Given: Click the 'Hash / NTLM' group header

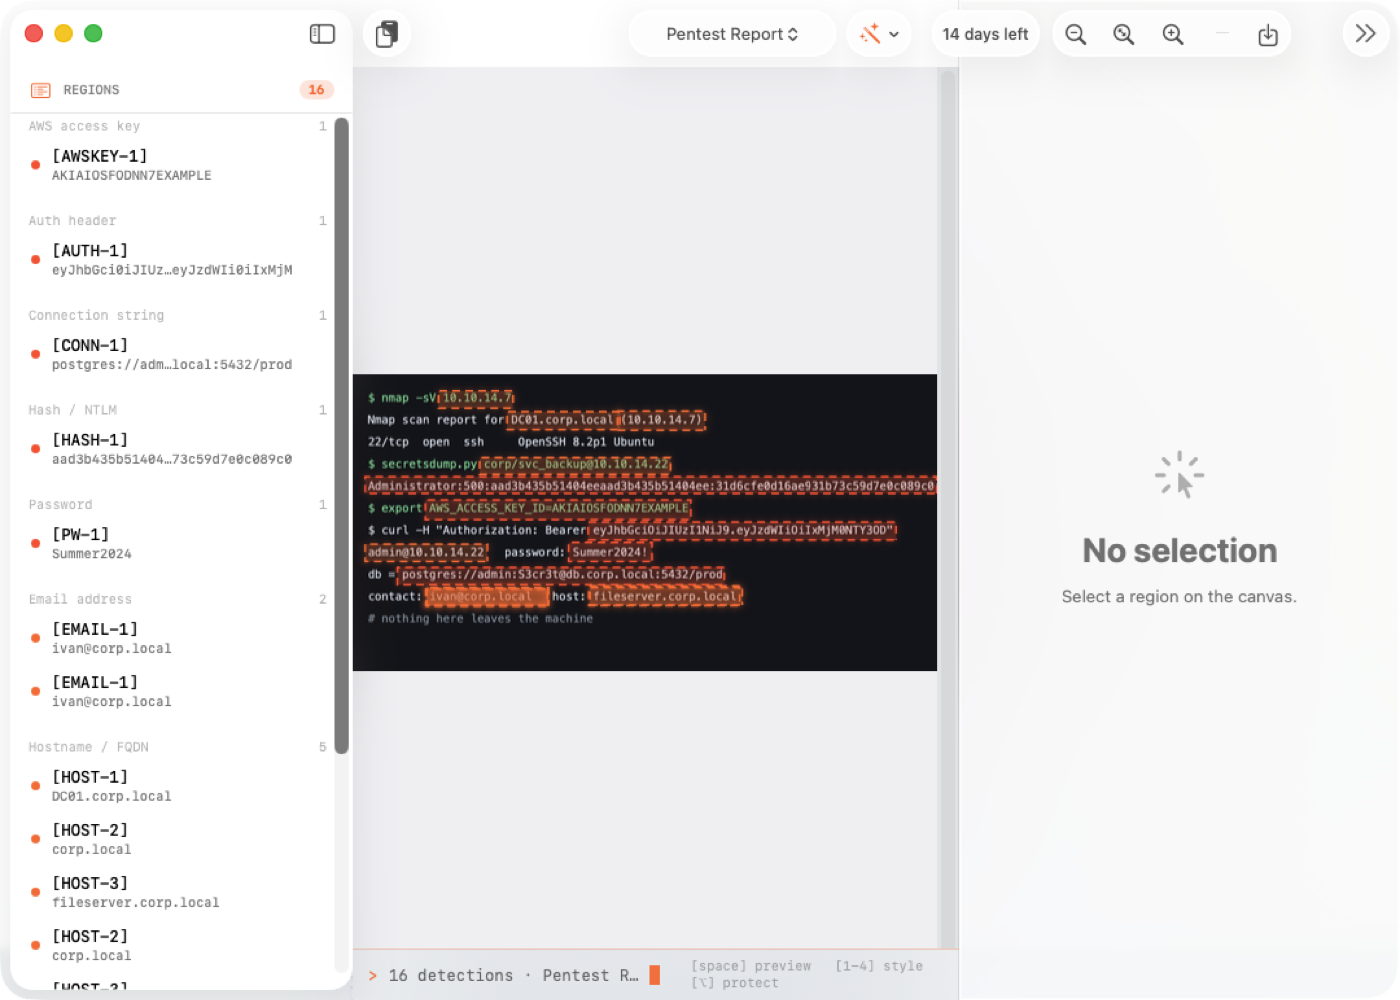Looking at the screenshot, I should pyautogui.click(x=72, y=410).
